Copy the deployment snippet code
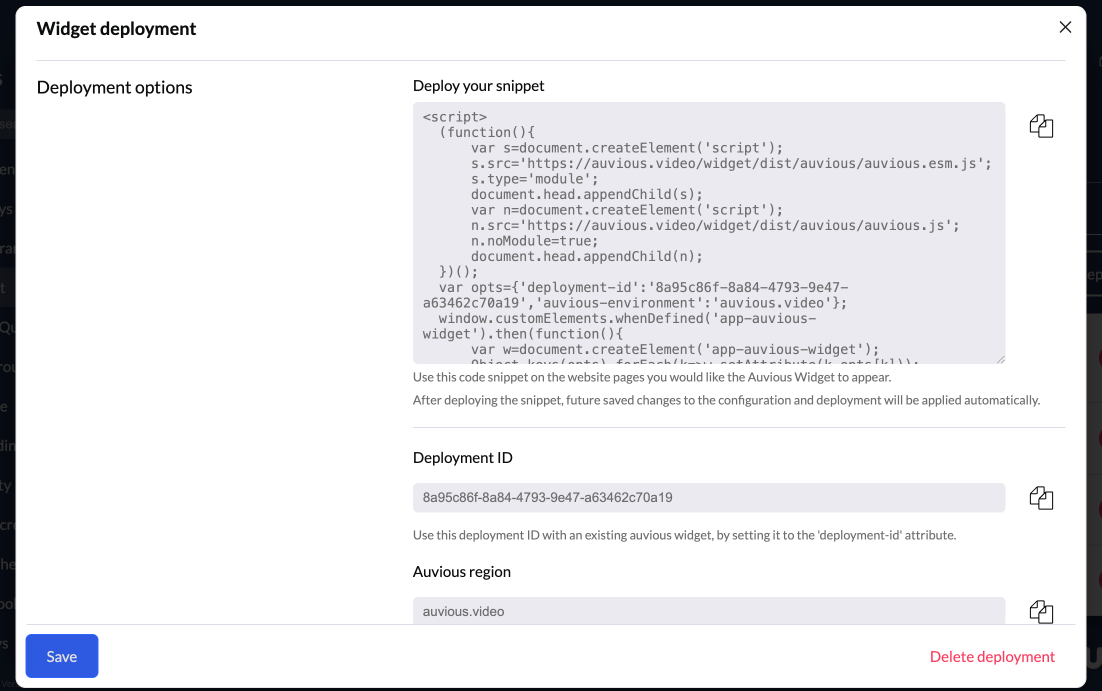This screenshot has width=1102, height=691. click(1041, 126)
